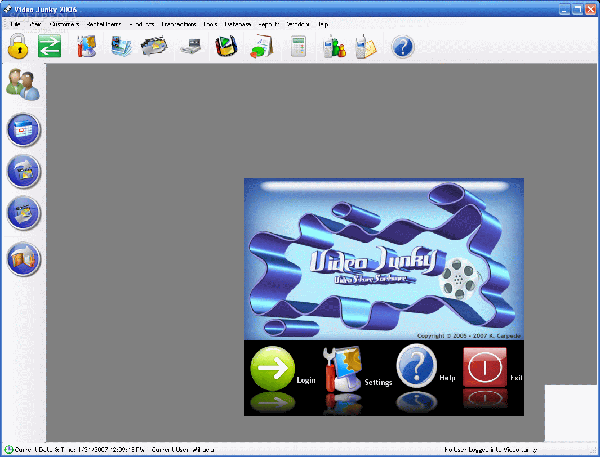Click the red Exit power button
The image size is (600, 457).
pos(484,367)
